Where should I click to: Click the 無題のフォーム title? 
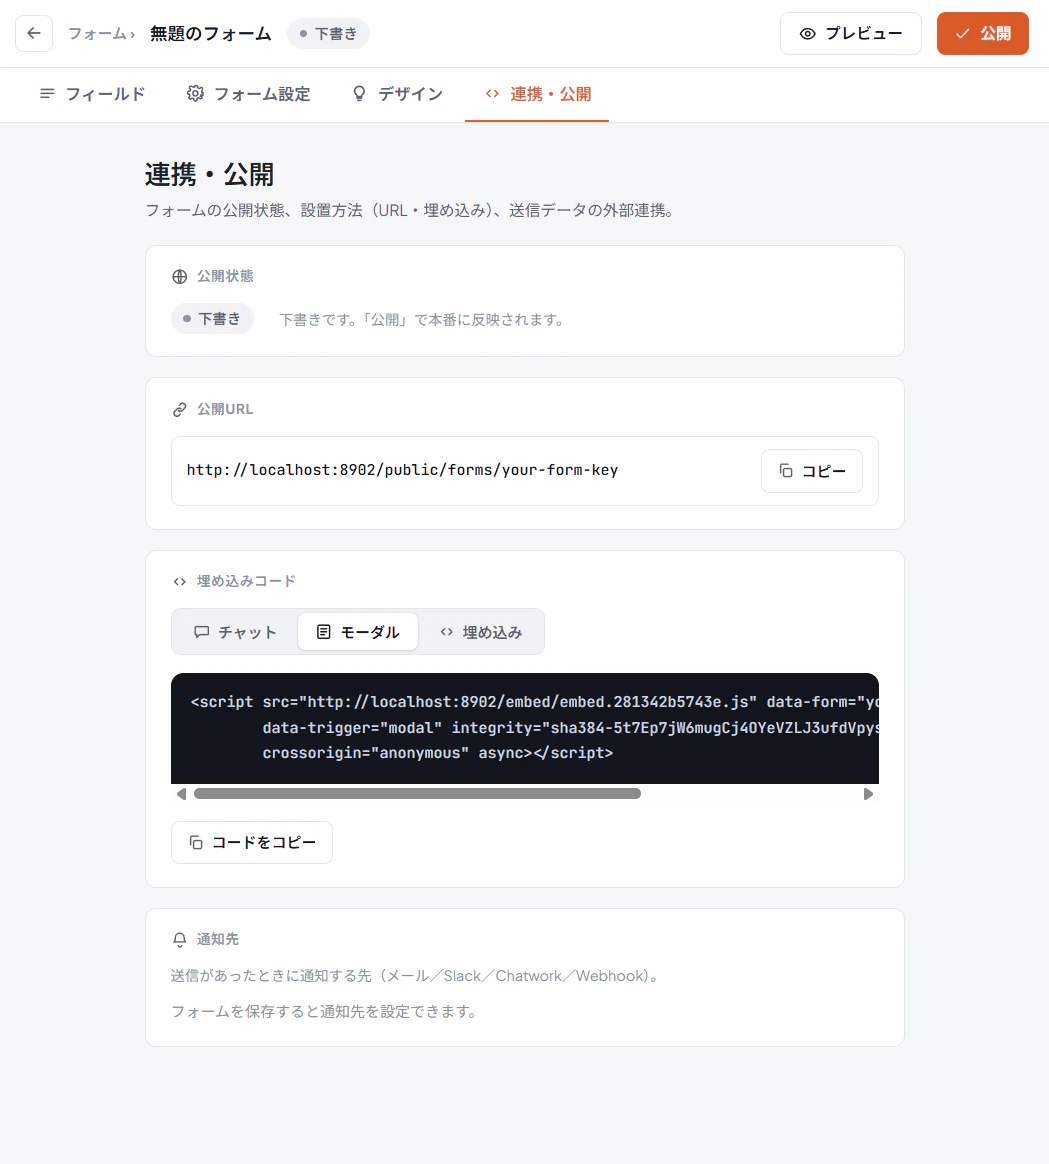coord(211,33)
